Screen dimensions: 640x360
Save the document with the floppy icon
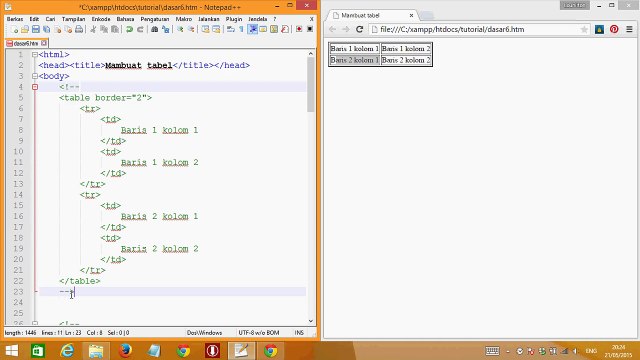[36, 29]
